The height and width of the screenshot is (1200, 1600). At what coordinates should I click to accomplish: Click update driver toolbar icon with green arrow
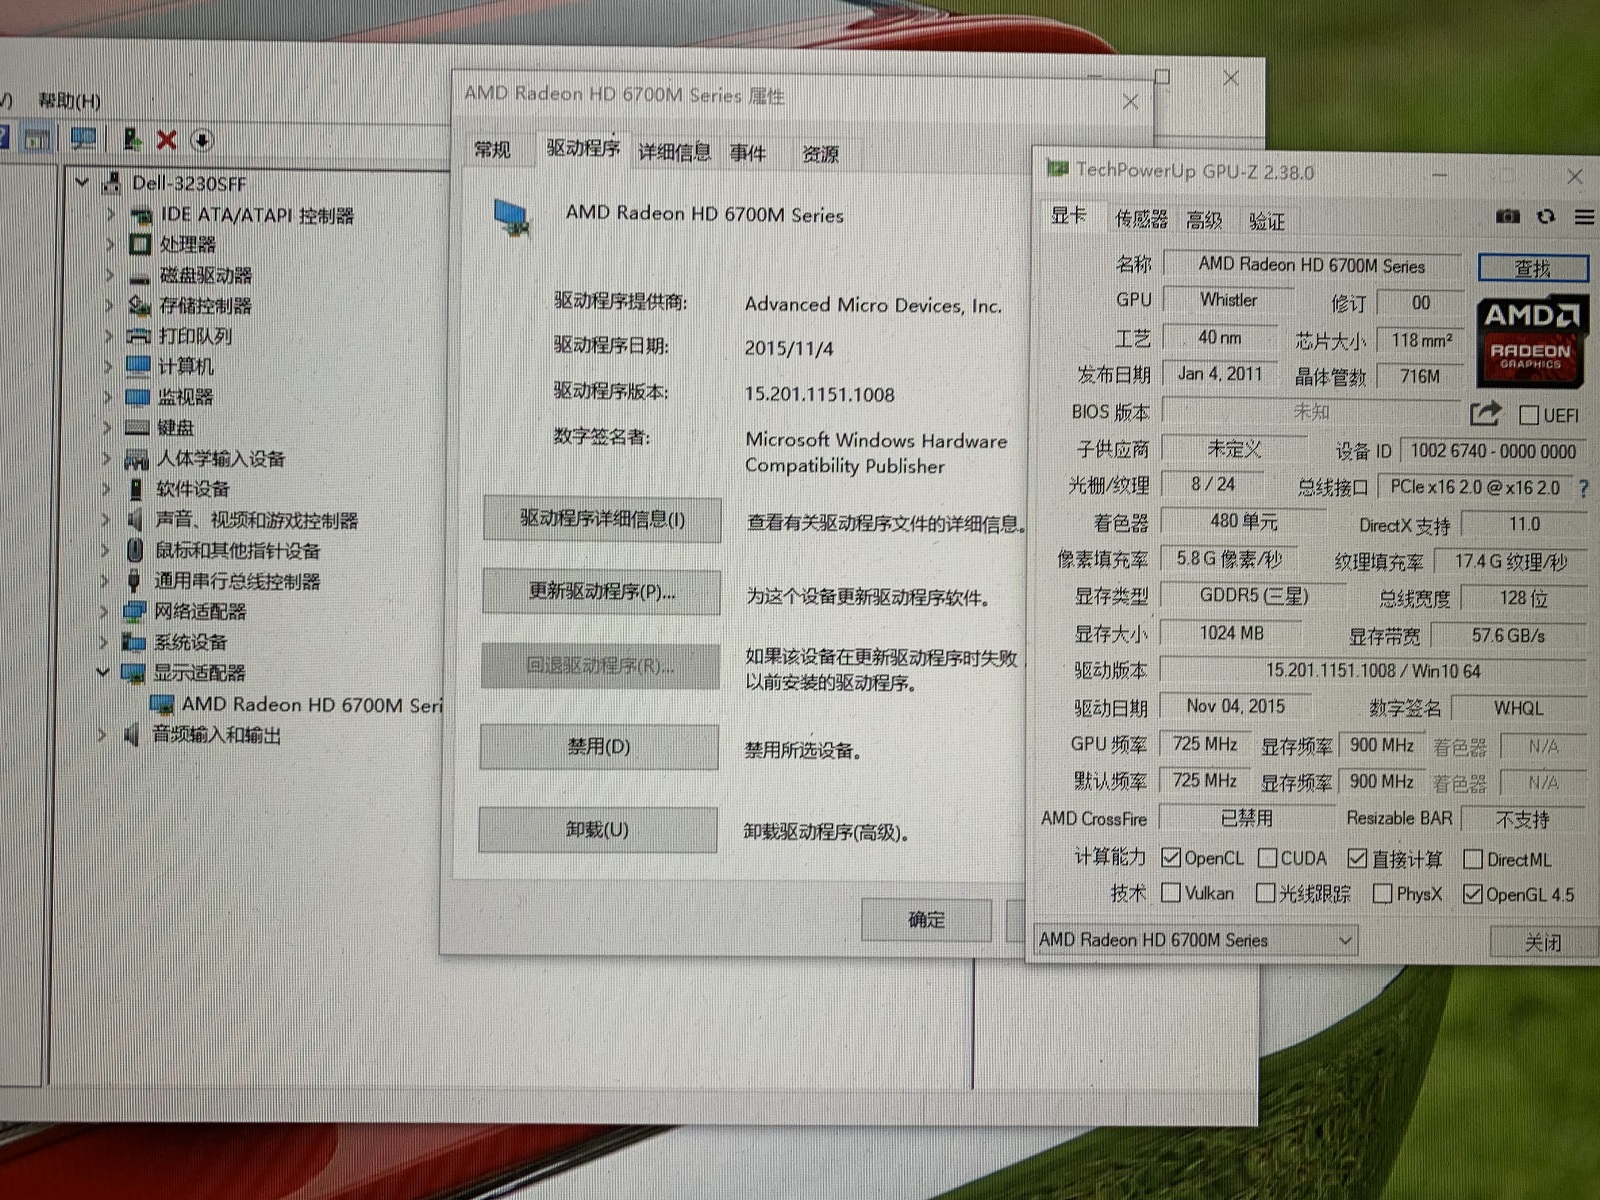[131, 139]
